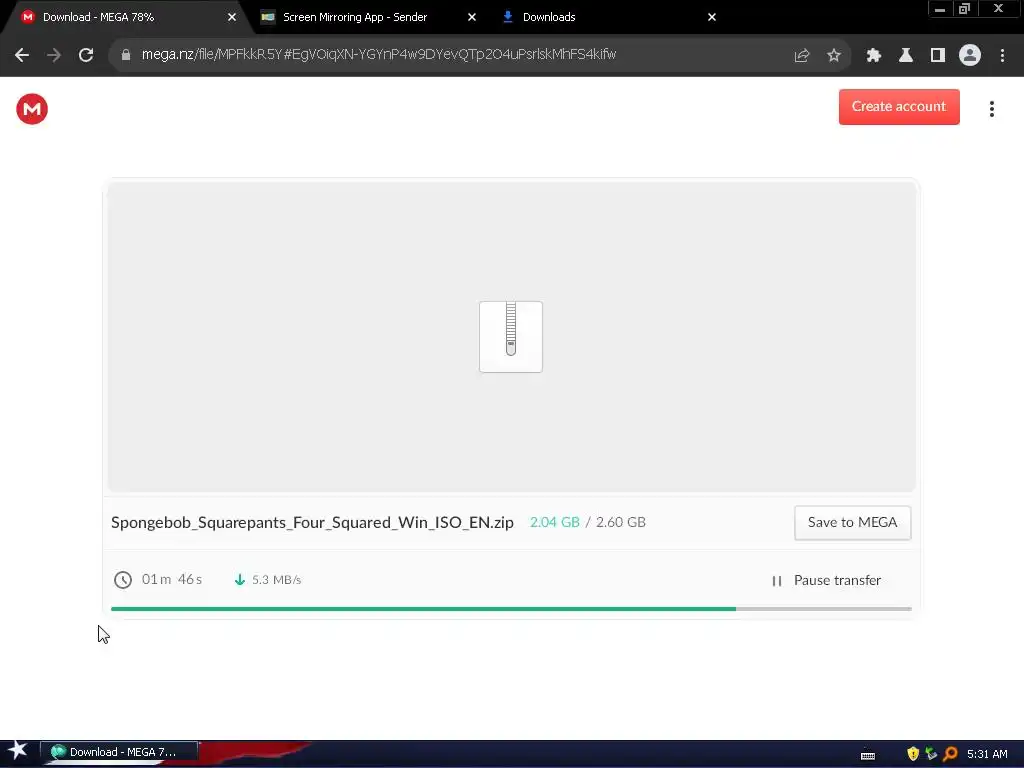Open the star Start button on taskbar
The height and width of the screenshot is (768, 1024).
point(18,751)
